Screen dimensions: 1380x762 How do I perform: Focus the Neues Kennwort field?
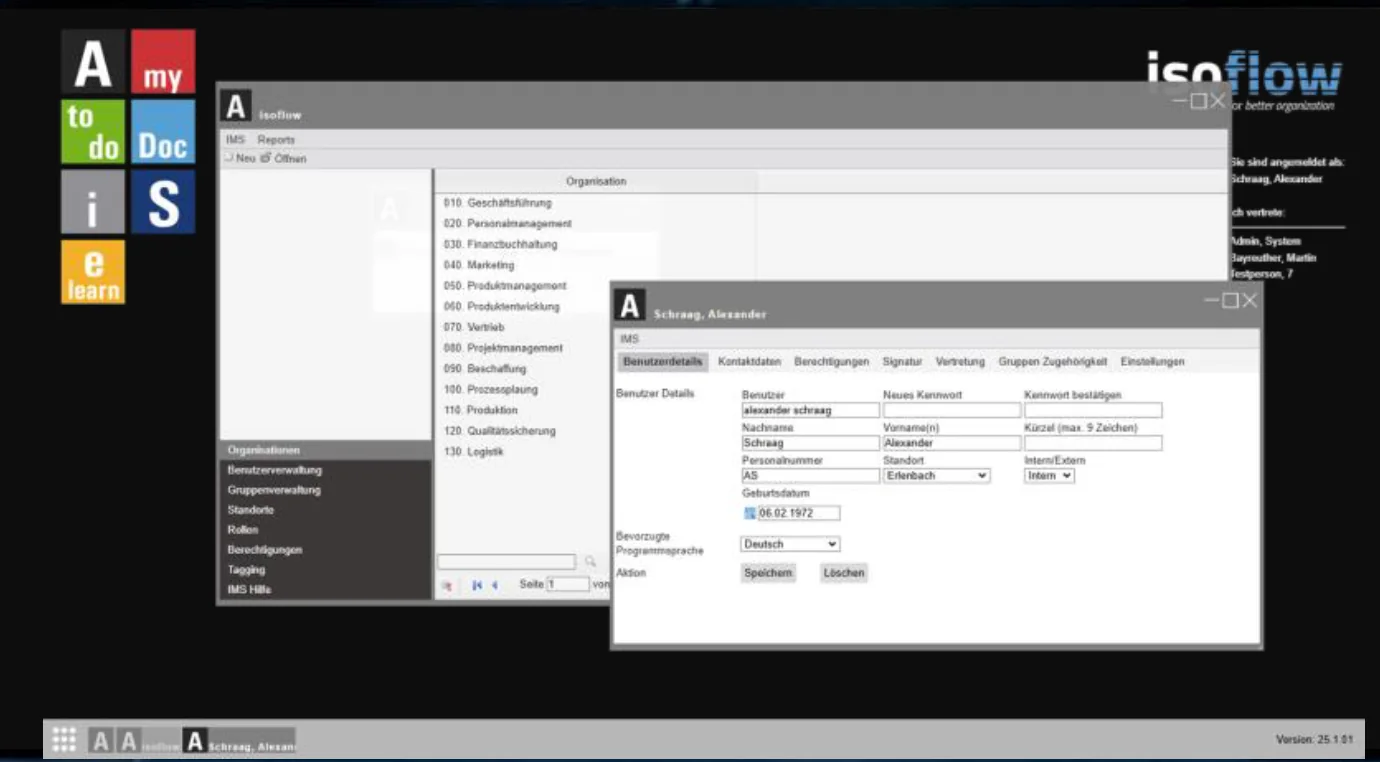(x=952, y=410)
